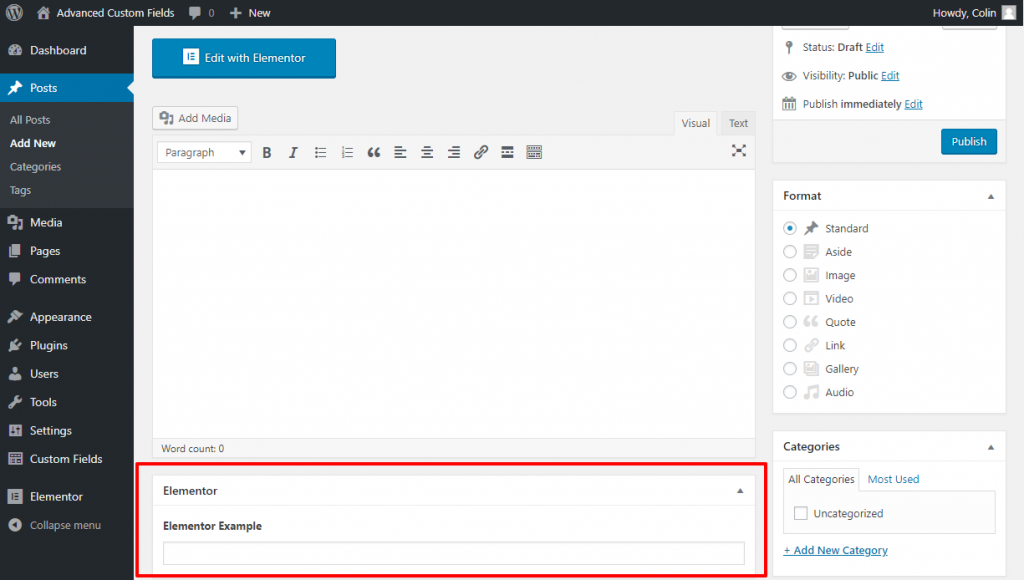
Task: Choose the Video post format
Action: [790, 299]
